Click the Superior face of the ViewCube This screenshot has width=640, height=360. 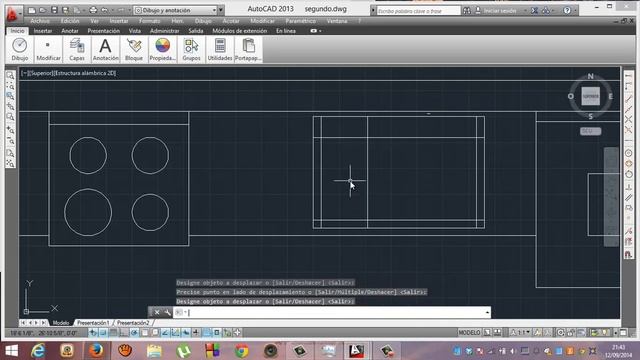591,96
